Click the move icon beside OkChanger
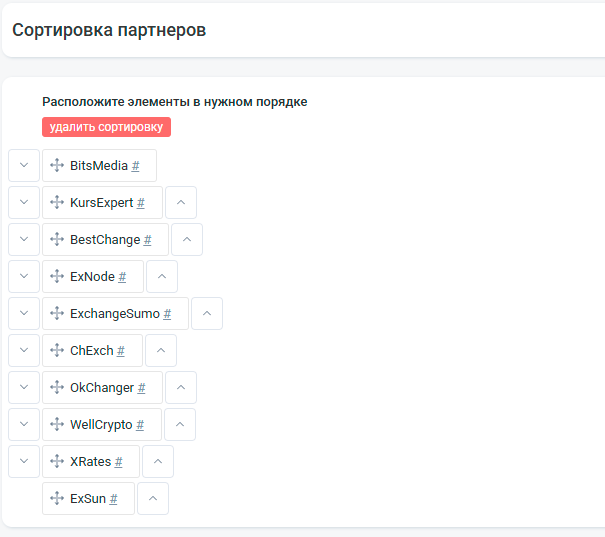The image size is (605, 537). pyautogui.click(x=57, y=387)
